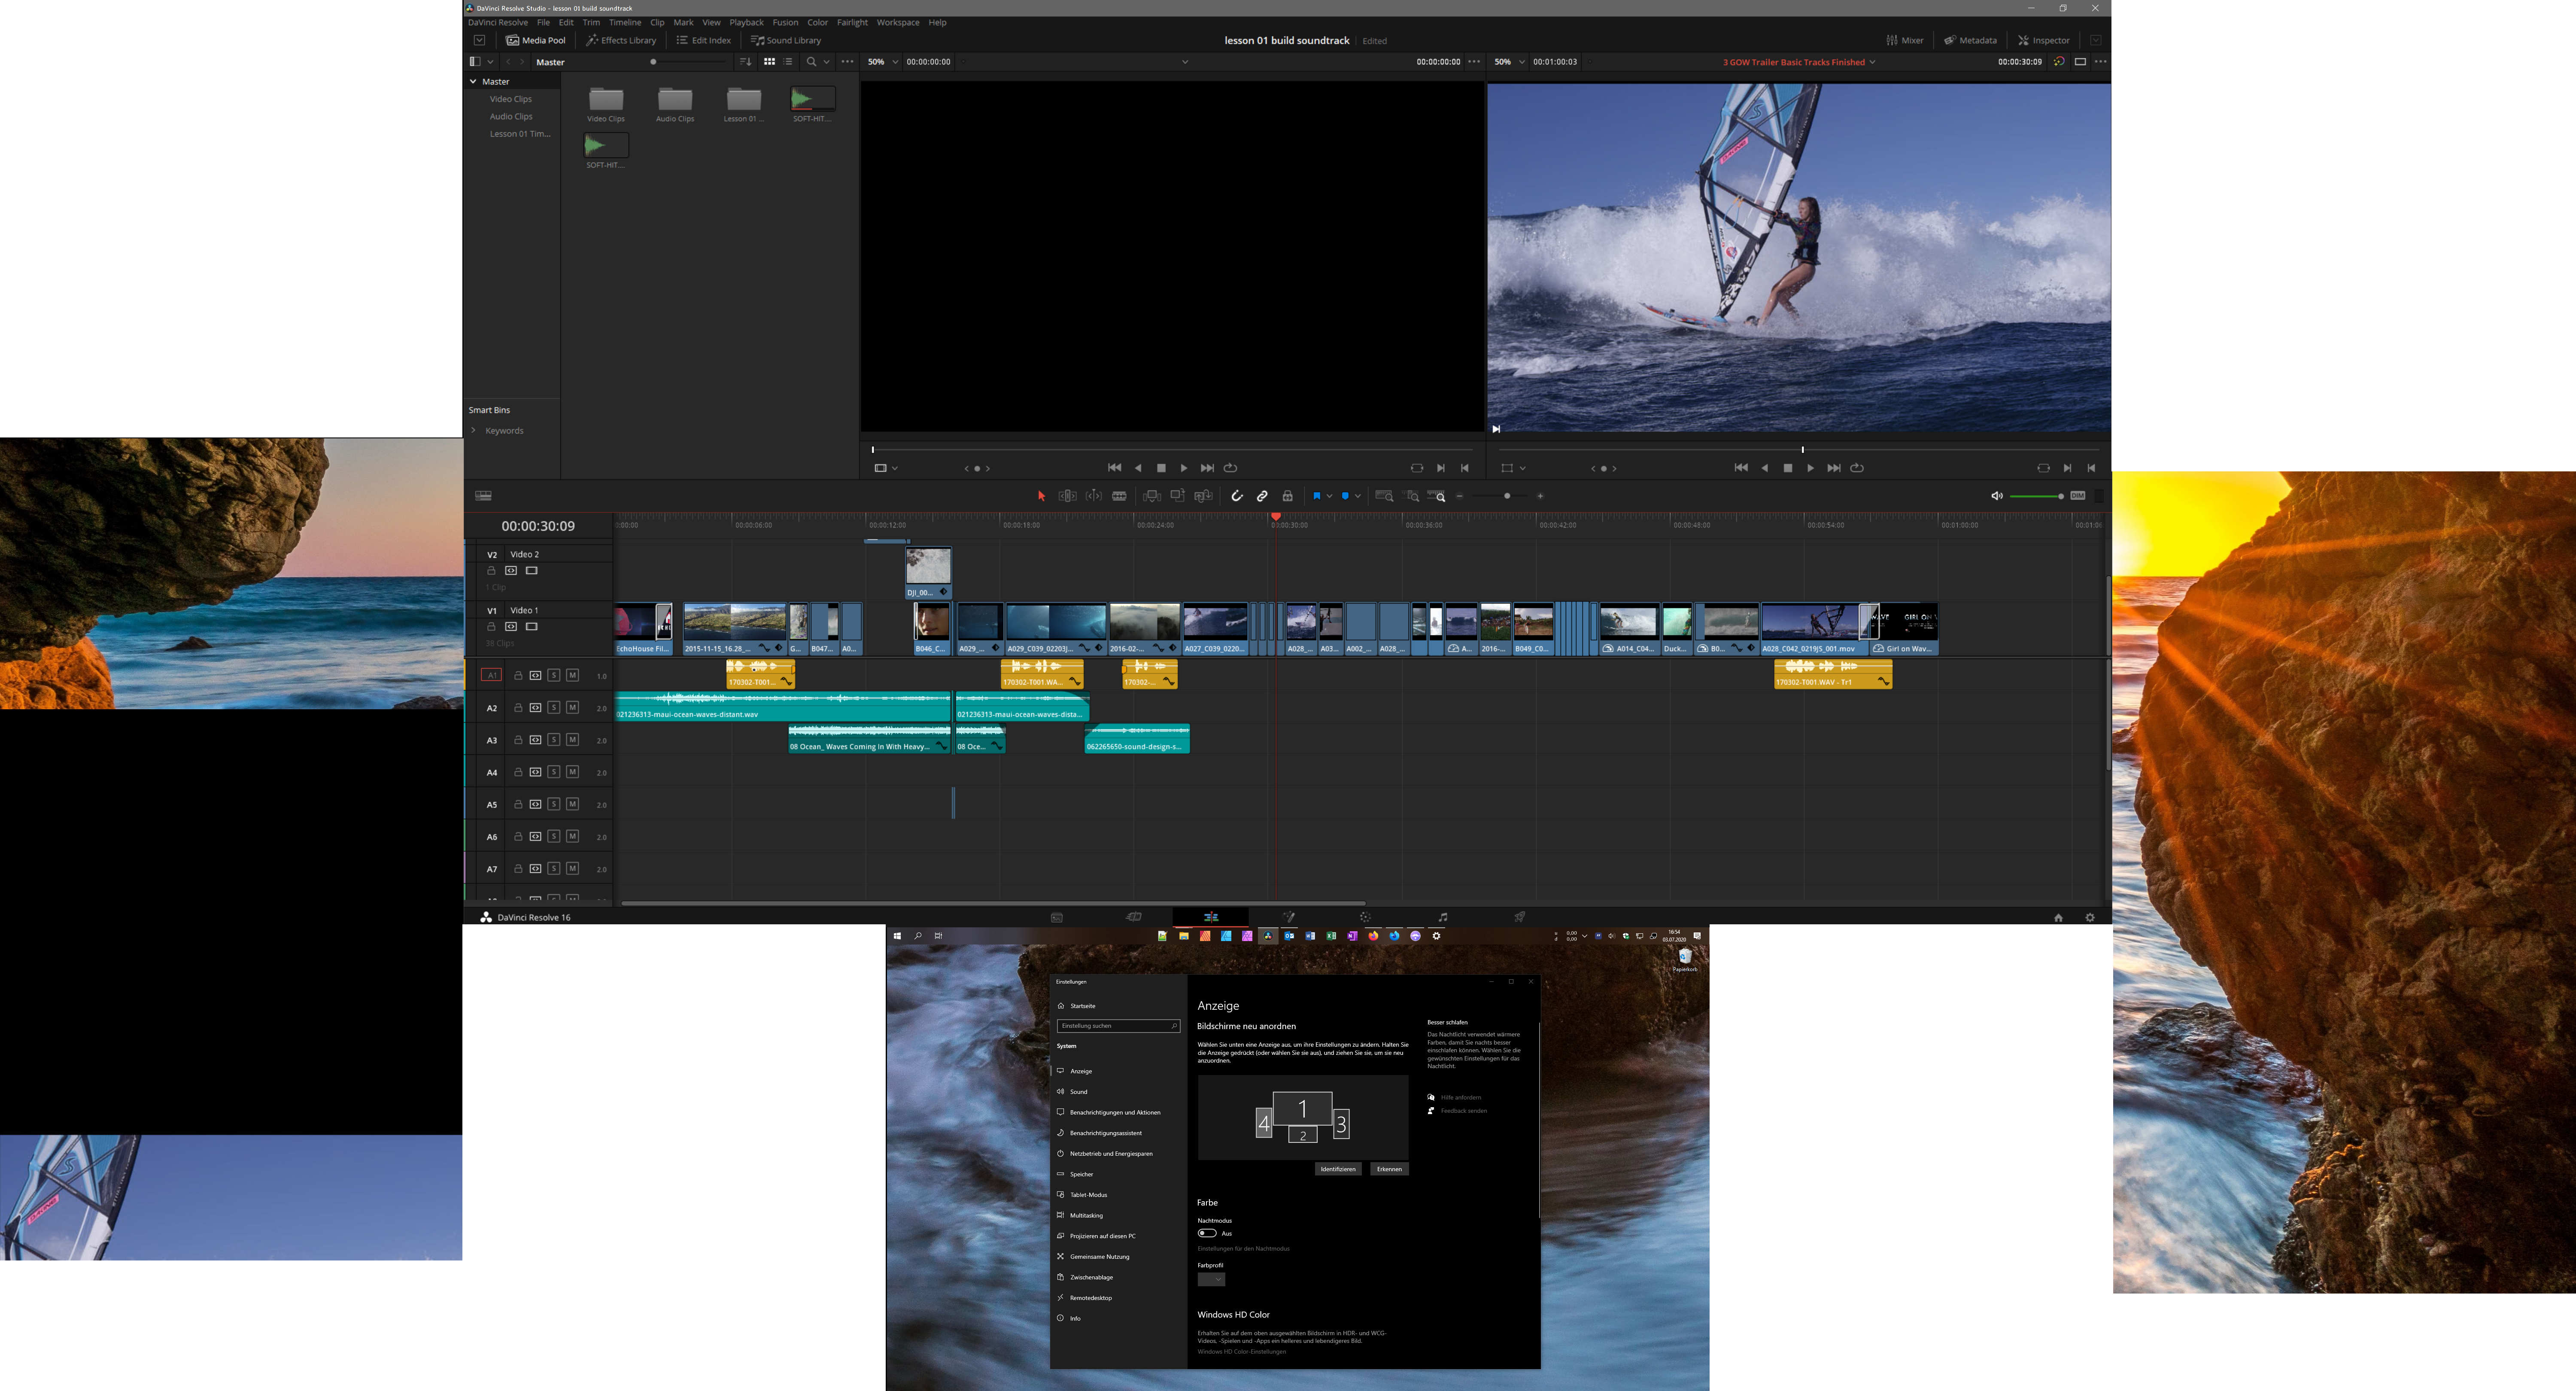Viewport: 2576px width, 1391px height.
Task: Solo audio track A3
Action: (554, 740)
